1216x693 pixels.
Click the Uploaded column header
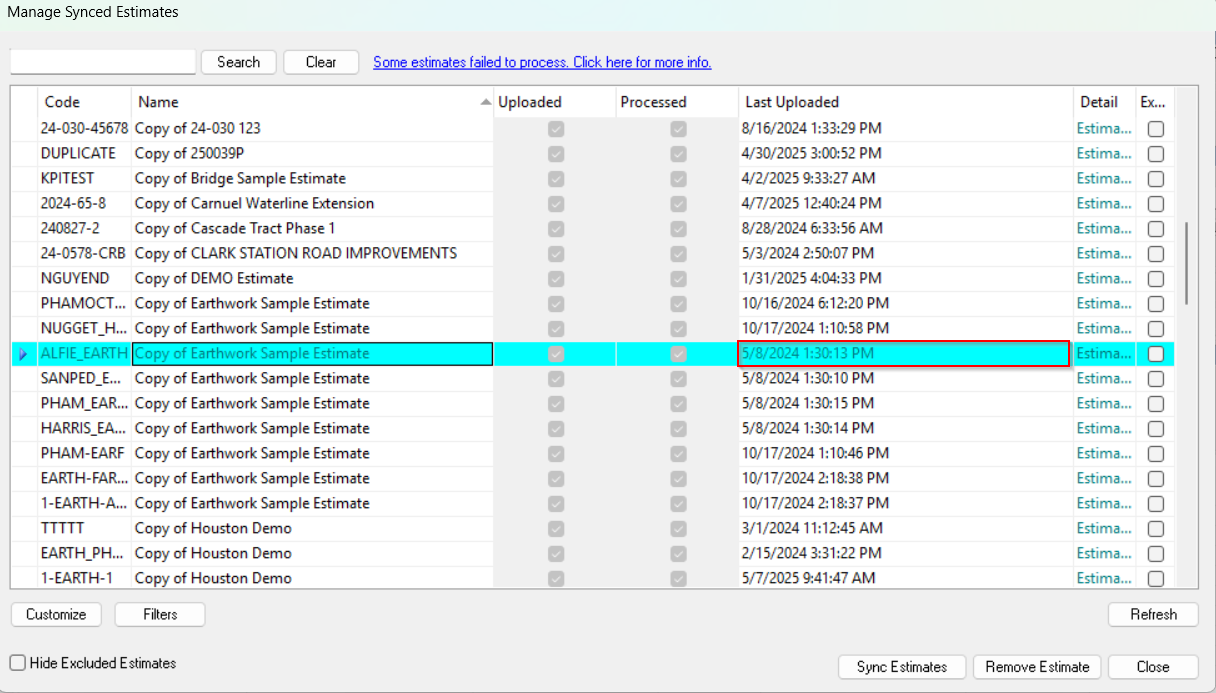[x=553, y=102]
